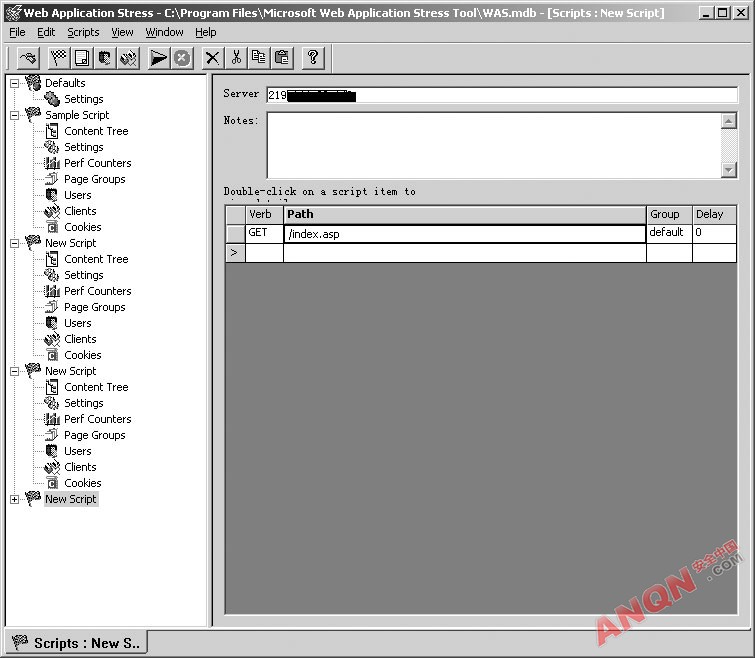Viewport: 755px width, 658px height.
Task: Click the Clients icon under Sample Script
Action: click(x=52, y=211)
